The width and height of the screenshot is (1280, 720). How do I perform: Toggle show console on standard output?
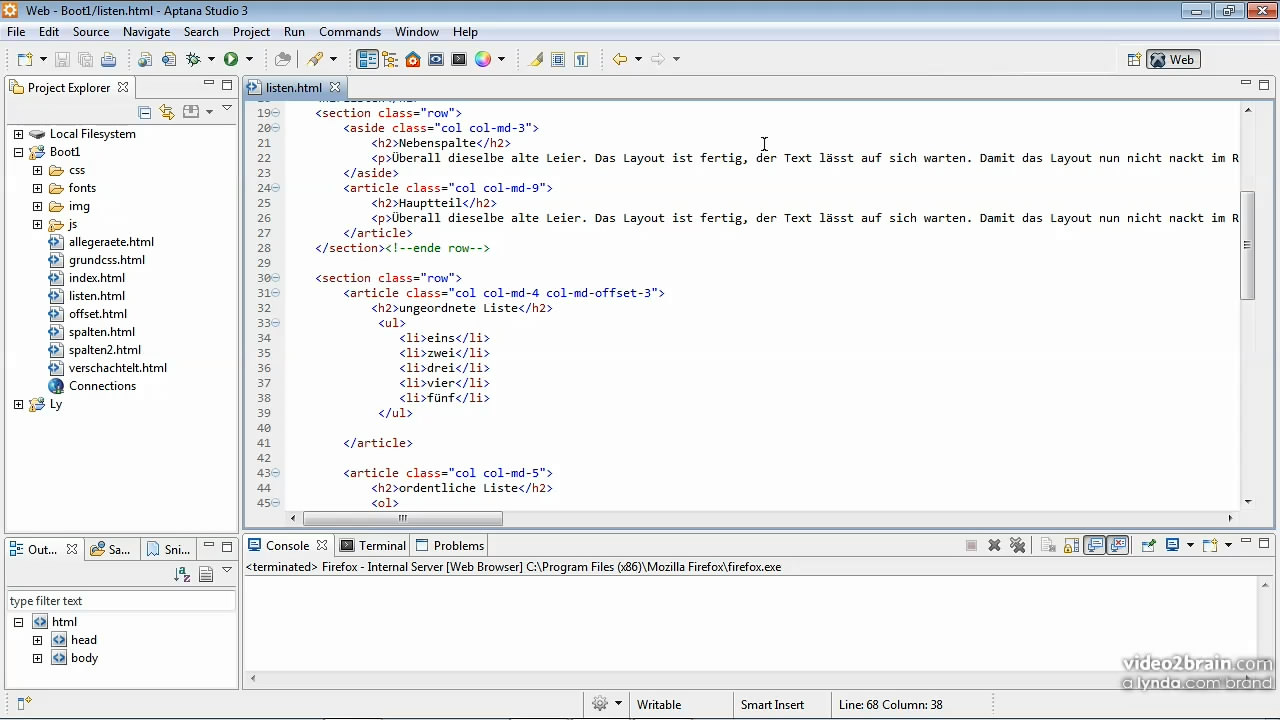(1095, 545)
